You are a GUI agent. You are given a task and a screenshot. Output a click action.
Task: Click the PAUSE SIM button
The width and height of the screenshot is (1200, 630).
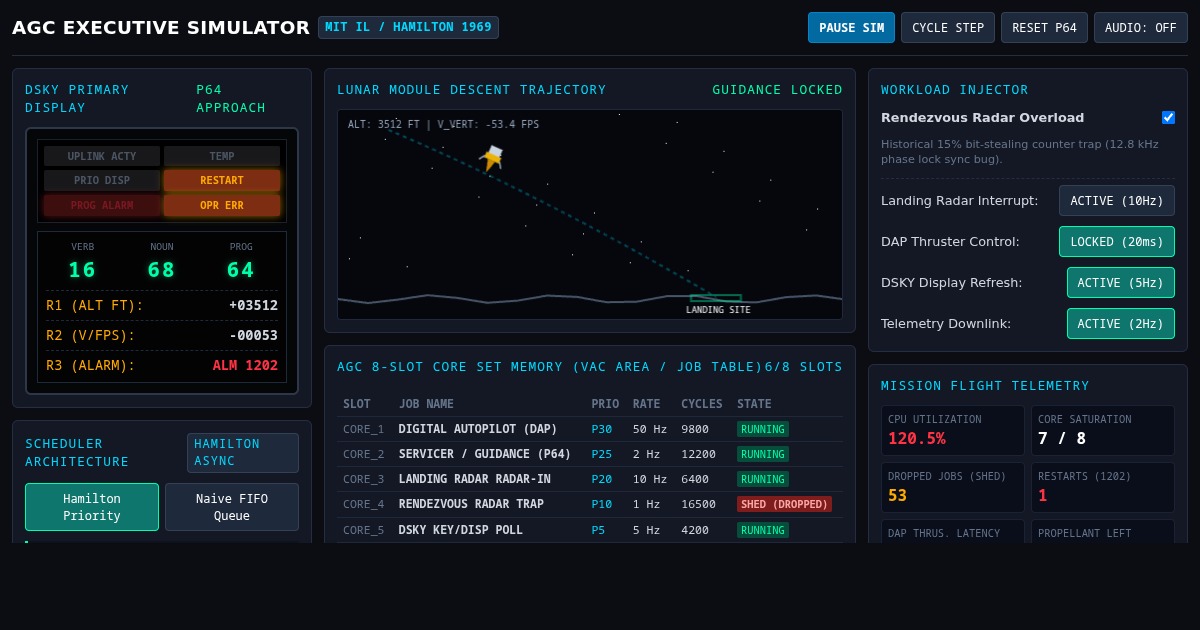[852, 28]
